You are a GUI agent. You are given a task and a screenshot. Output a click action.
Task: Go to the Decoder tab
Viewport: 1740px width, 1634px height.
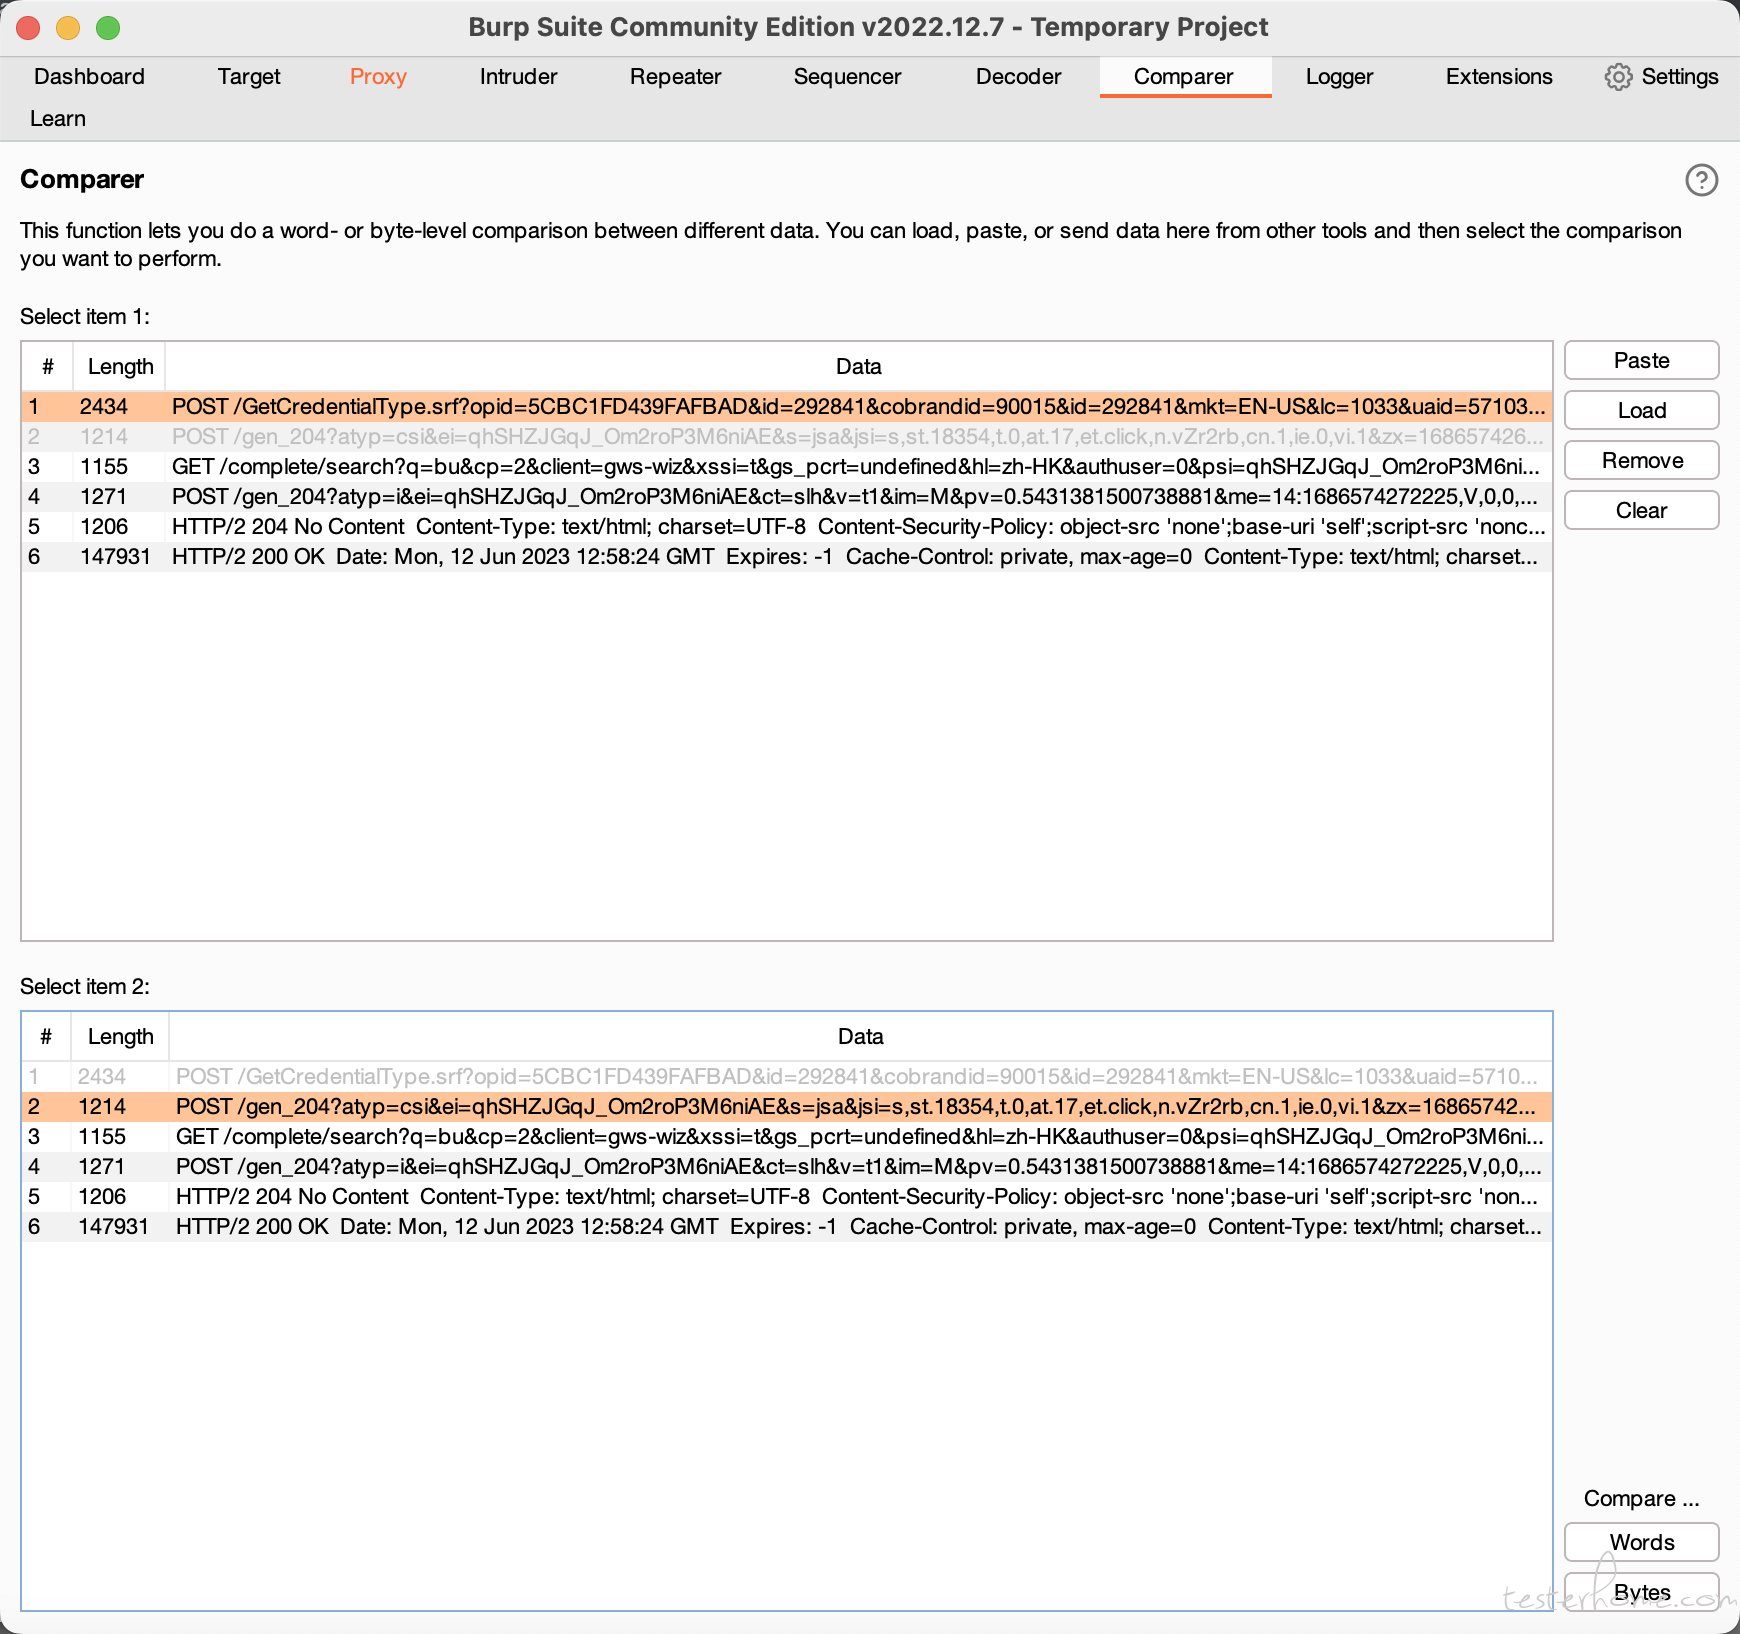1018,77
